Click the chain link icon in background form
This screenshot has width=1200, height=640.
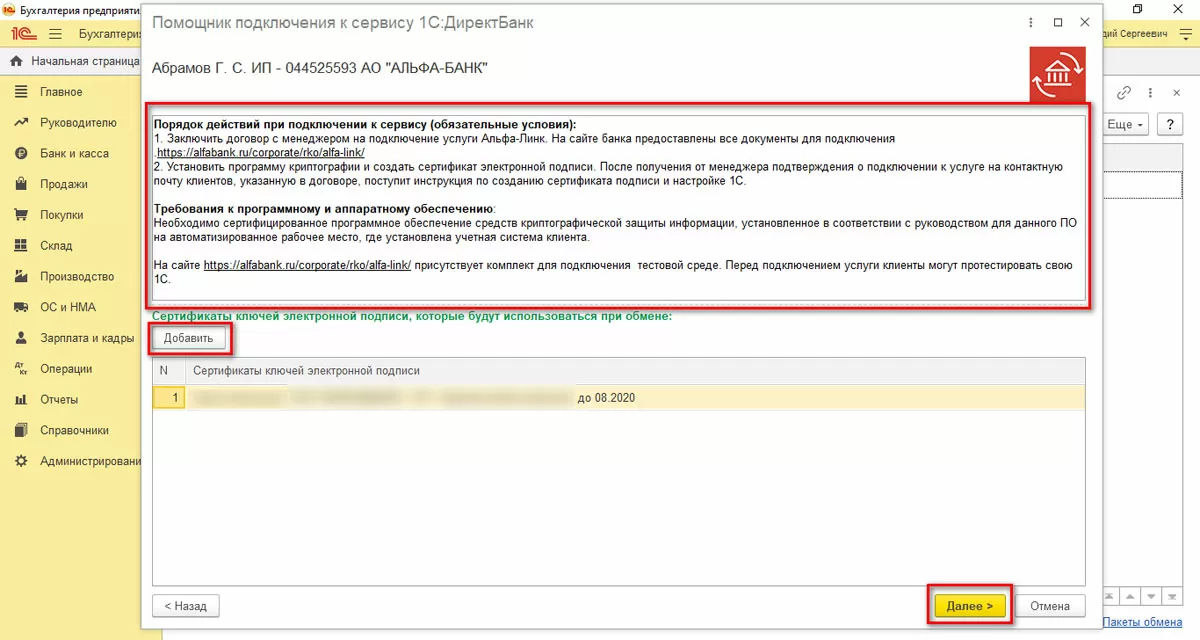click(1123, 92)
